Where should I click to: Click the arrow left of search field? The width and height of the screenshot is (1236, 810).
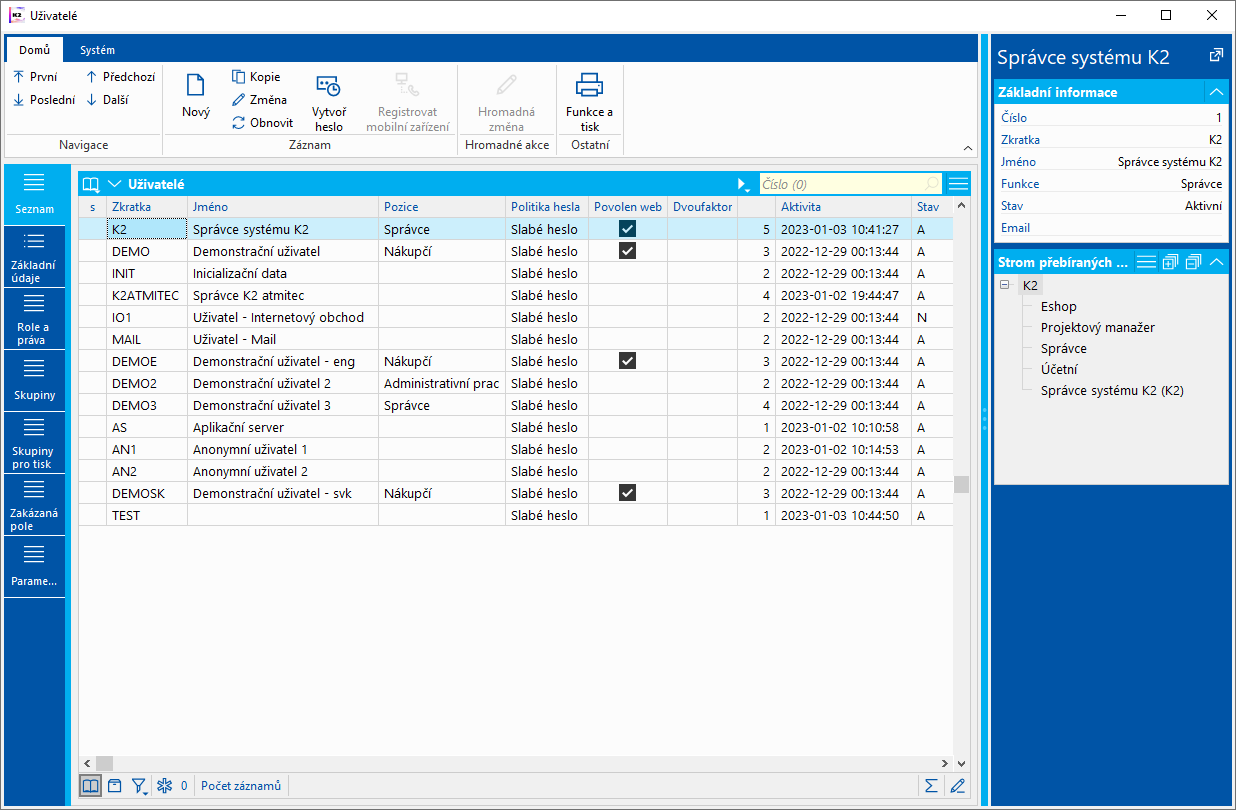point(743,184)
